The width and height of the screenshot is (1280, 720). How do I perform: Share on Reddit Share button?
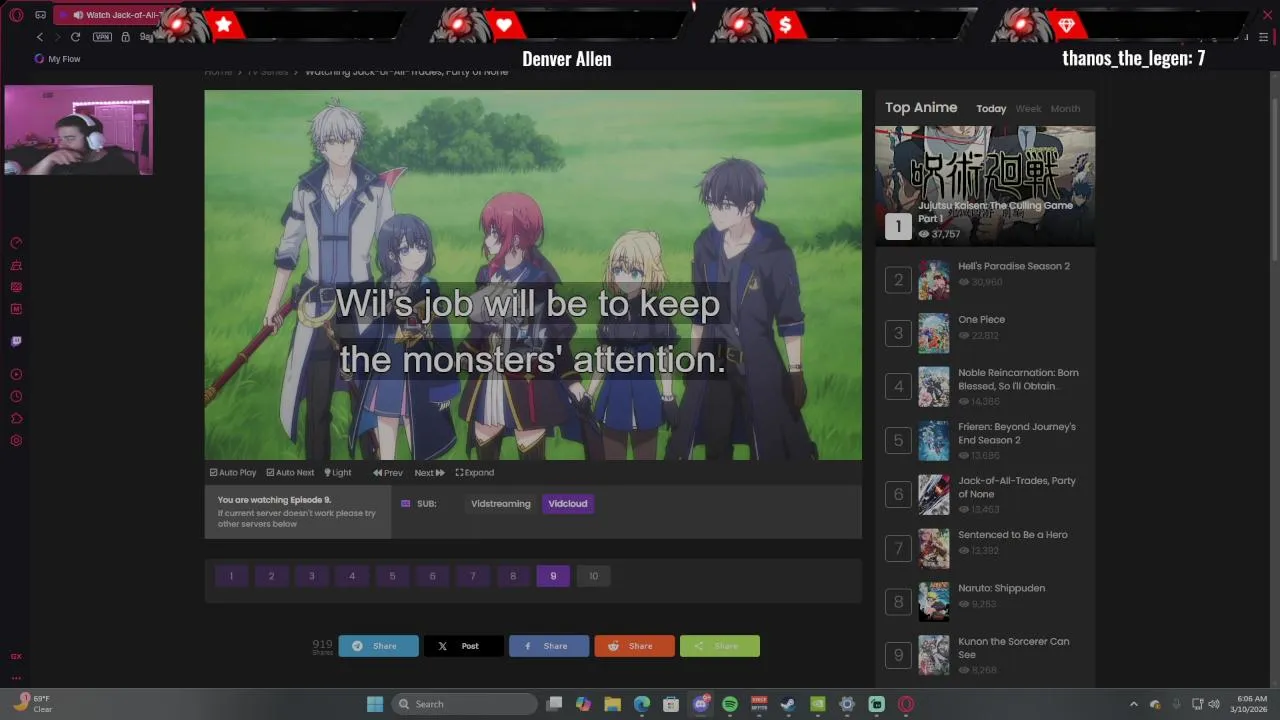coord(634,646)
